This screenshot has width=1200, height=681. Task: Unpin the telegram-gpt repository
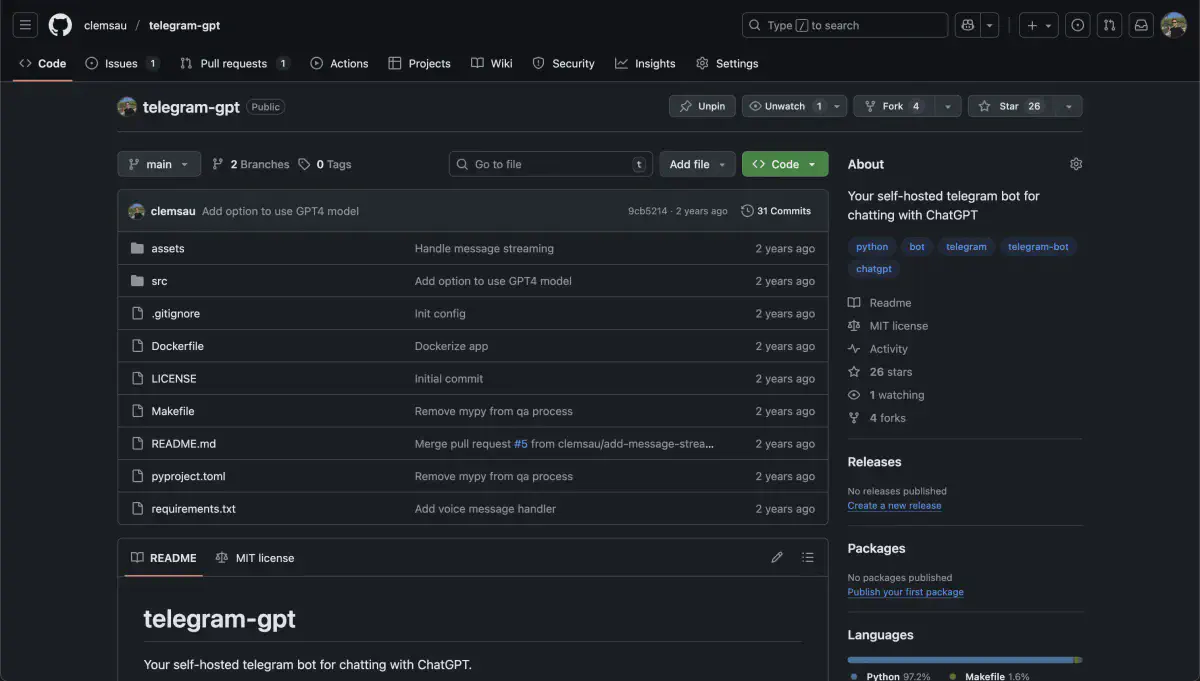tap(702, 106)
